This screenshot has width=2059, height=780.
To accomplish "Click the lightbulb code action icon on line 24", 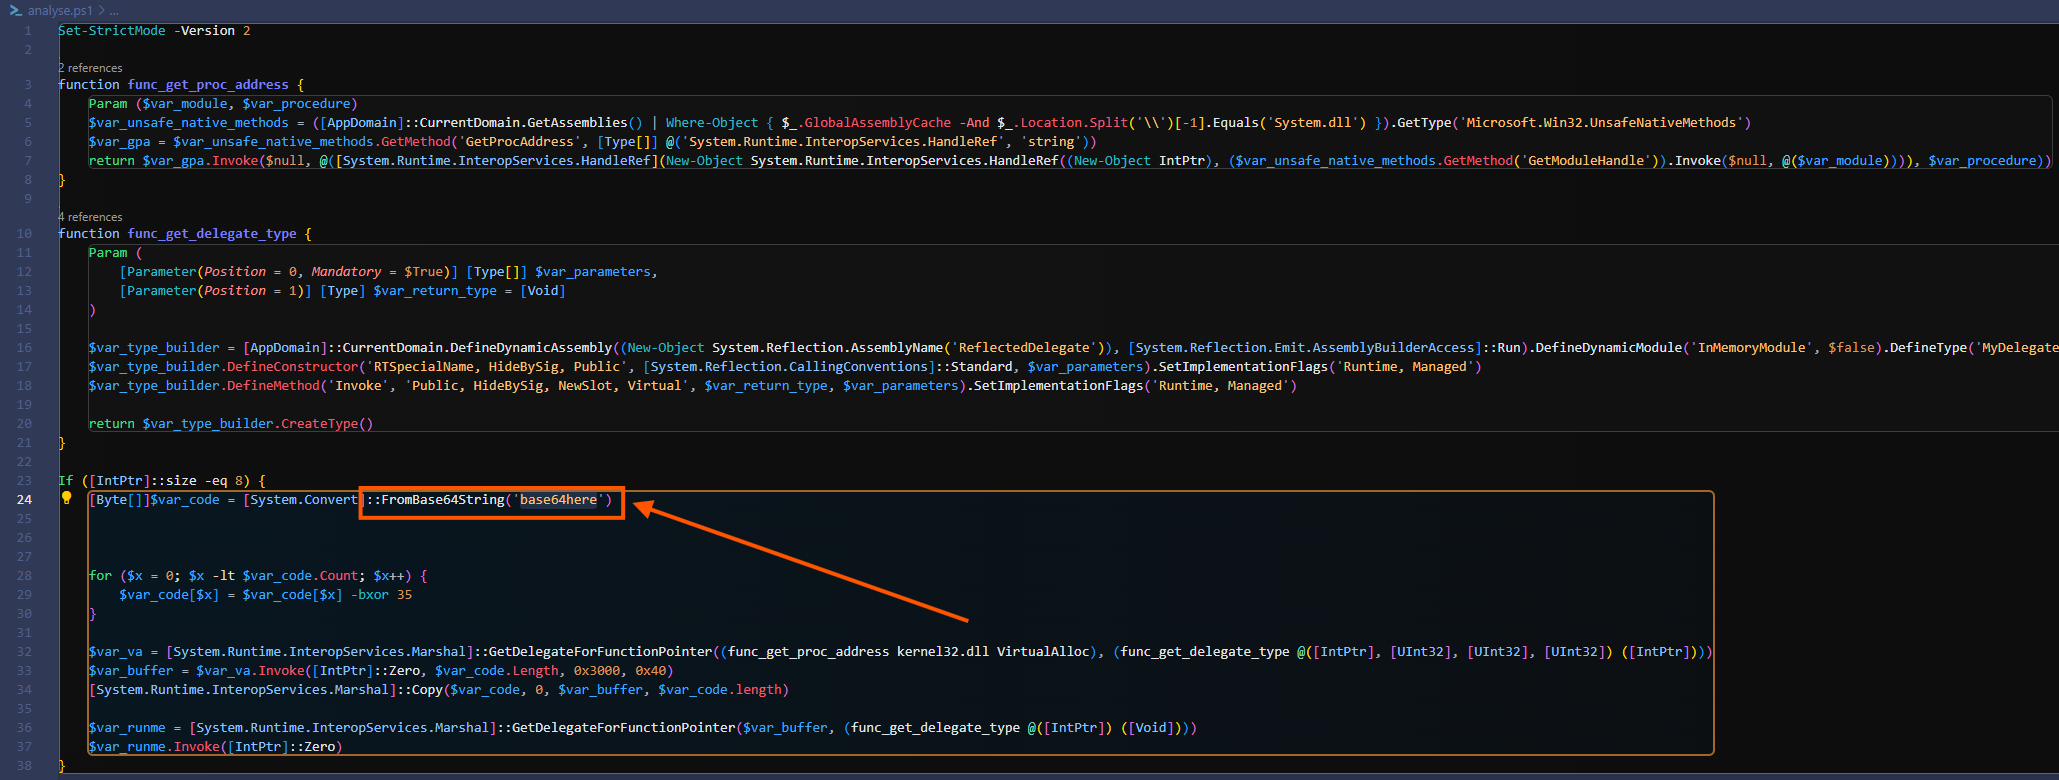I will point(67,498).
